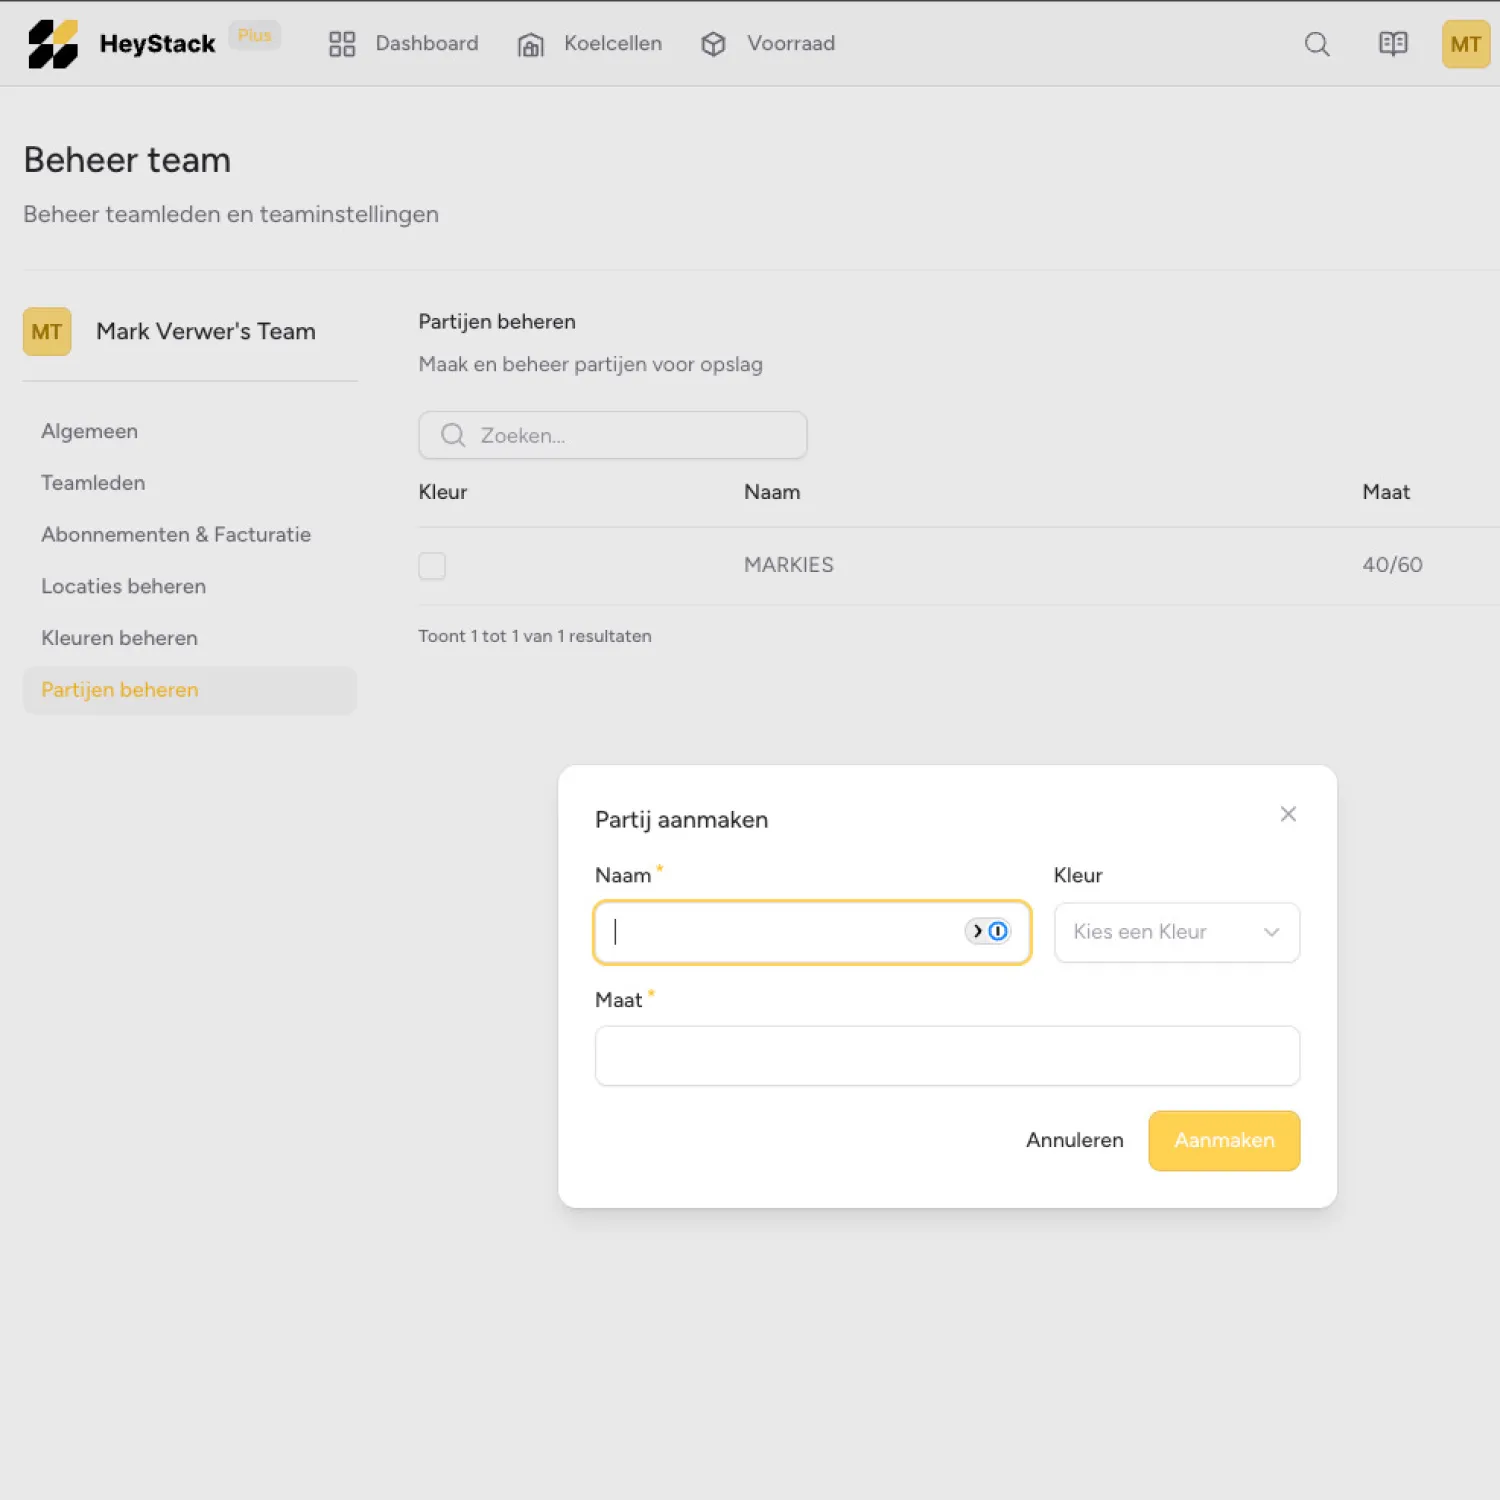Select Kleuren beheren in sidebar
The width and height of the screenshot is (1500, 1500).
[119, 638]
